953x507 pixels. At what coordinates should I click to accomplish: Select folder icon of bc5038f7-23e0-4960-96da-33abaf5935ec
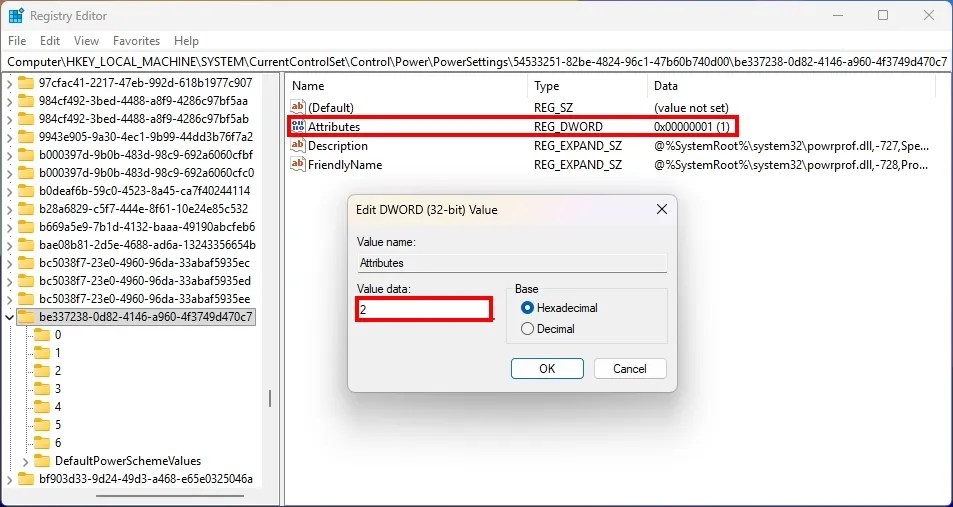click(x=26, y=263)
